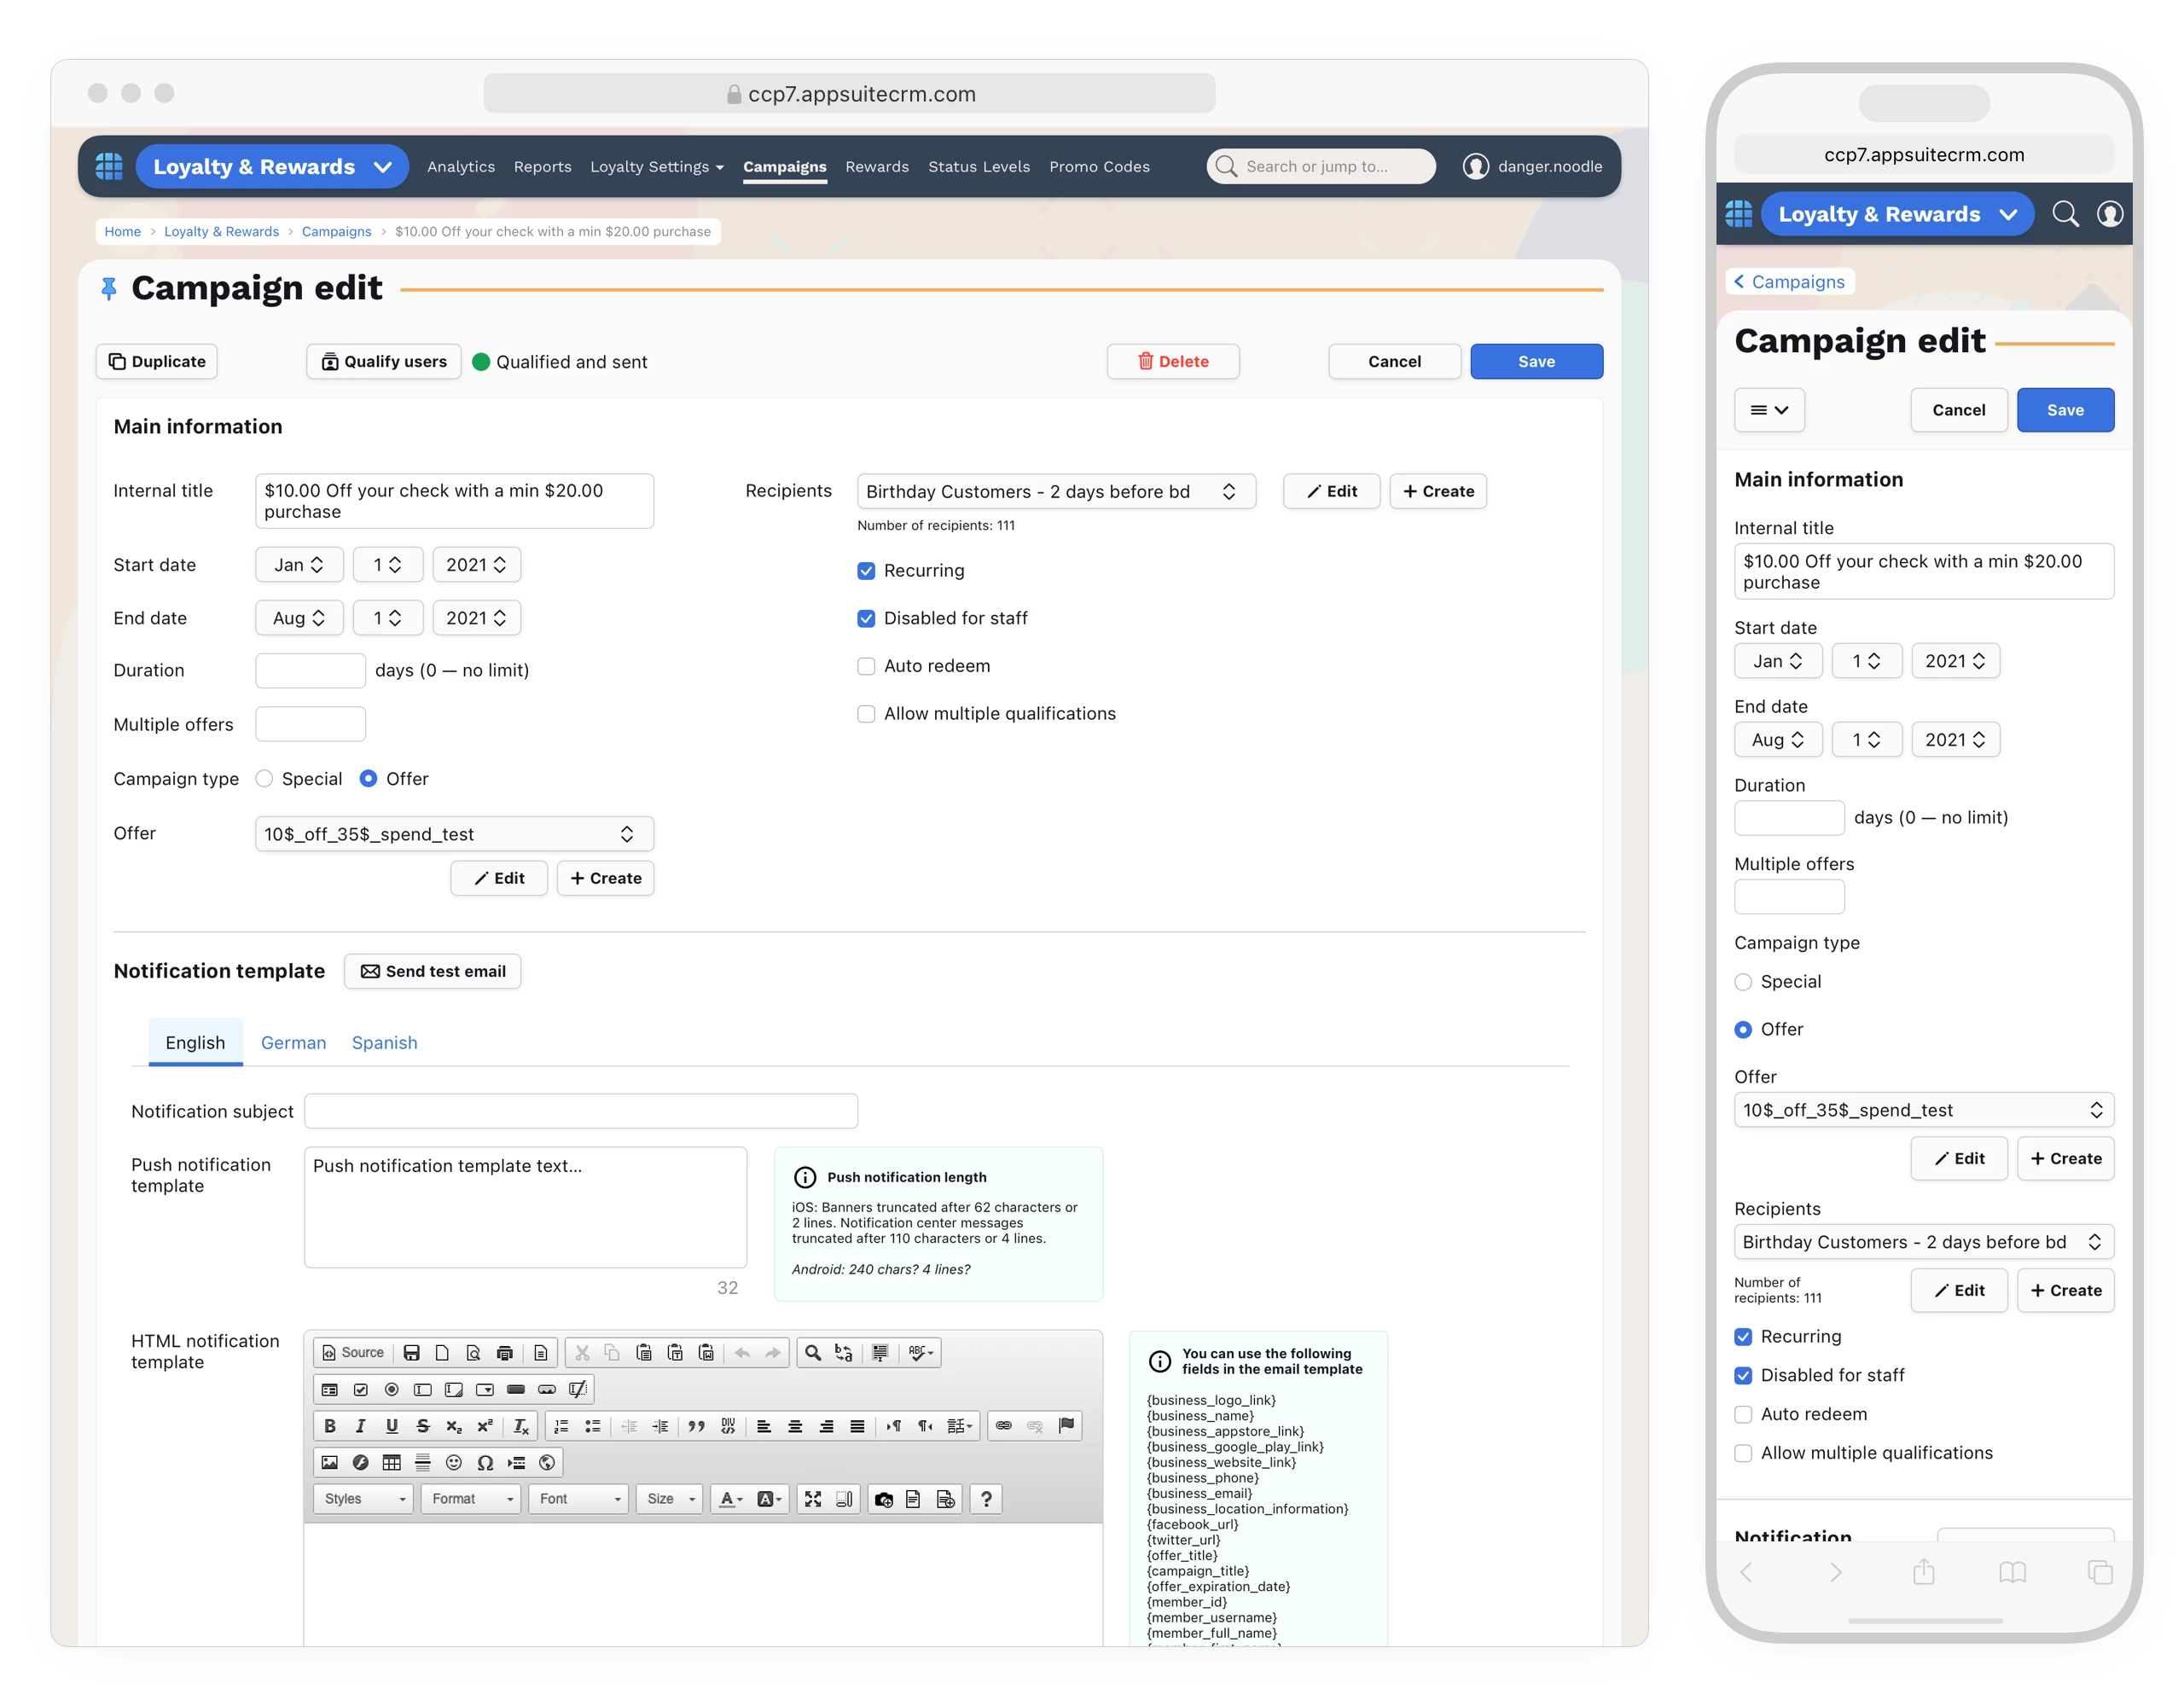Enable the desktop Auto redeem checkbox
Screen dimensions: 2184x1706
[x=866, y=666]
